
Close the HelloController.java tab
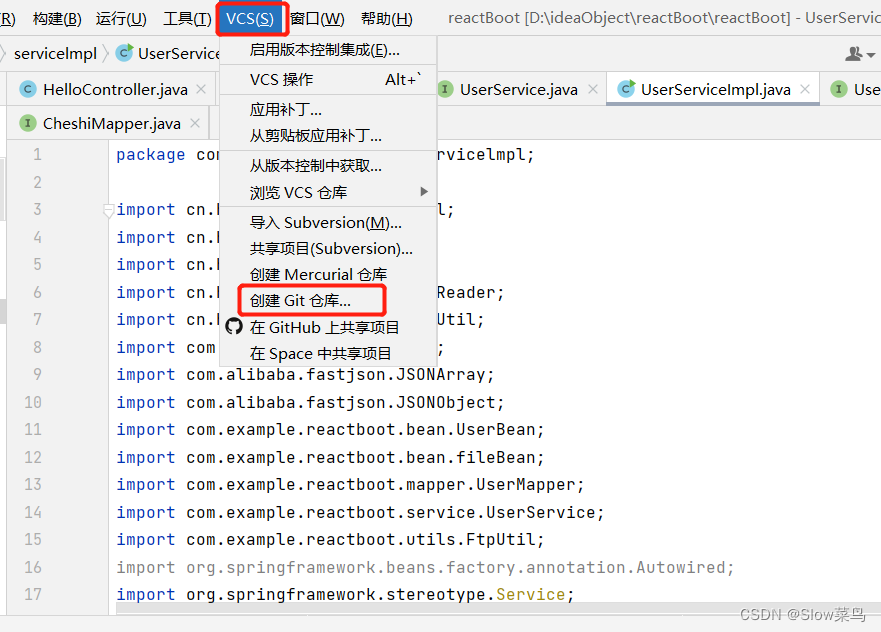201,89
